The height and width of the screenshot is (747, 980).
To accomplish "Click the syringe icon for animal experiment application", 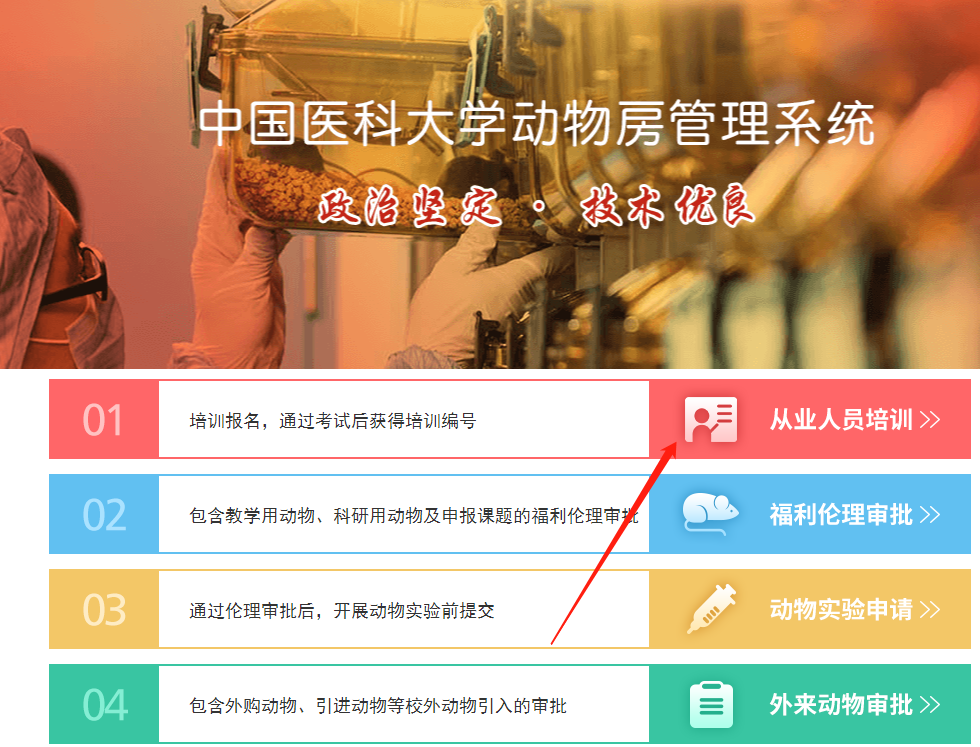I will point(711,609).
